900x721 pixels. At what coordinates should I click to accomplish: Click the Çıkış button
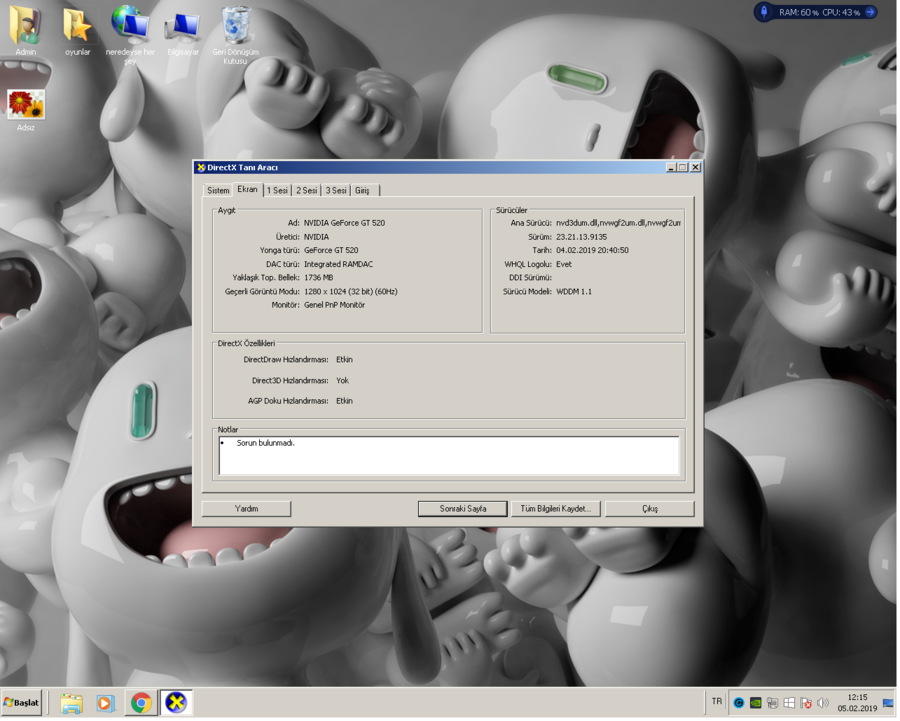click(x=650, y=509)
